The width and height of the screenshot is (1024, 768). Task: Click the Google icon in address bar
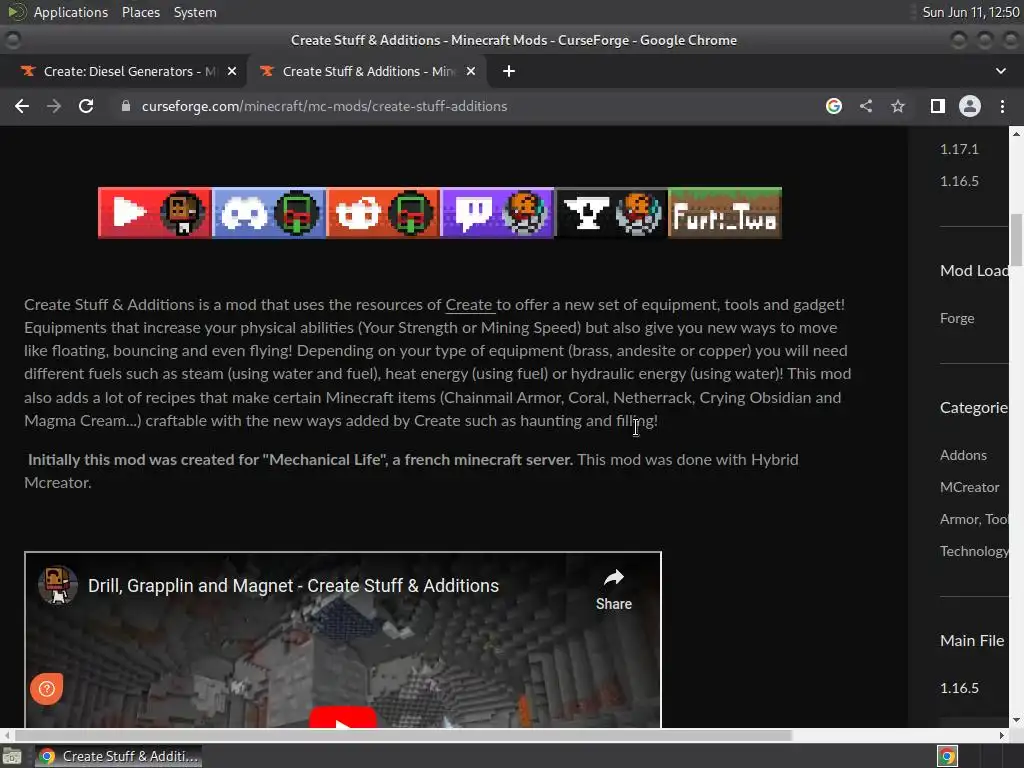click(x=833, y=106)
